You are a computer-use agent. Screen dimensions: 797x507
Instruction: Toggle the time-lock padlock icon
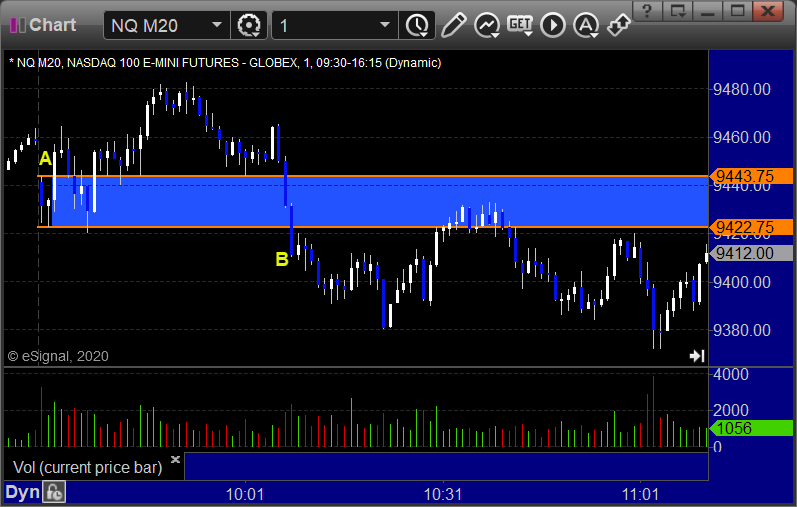pos(54,492)
